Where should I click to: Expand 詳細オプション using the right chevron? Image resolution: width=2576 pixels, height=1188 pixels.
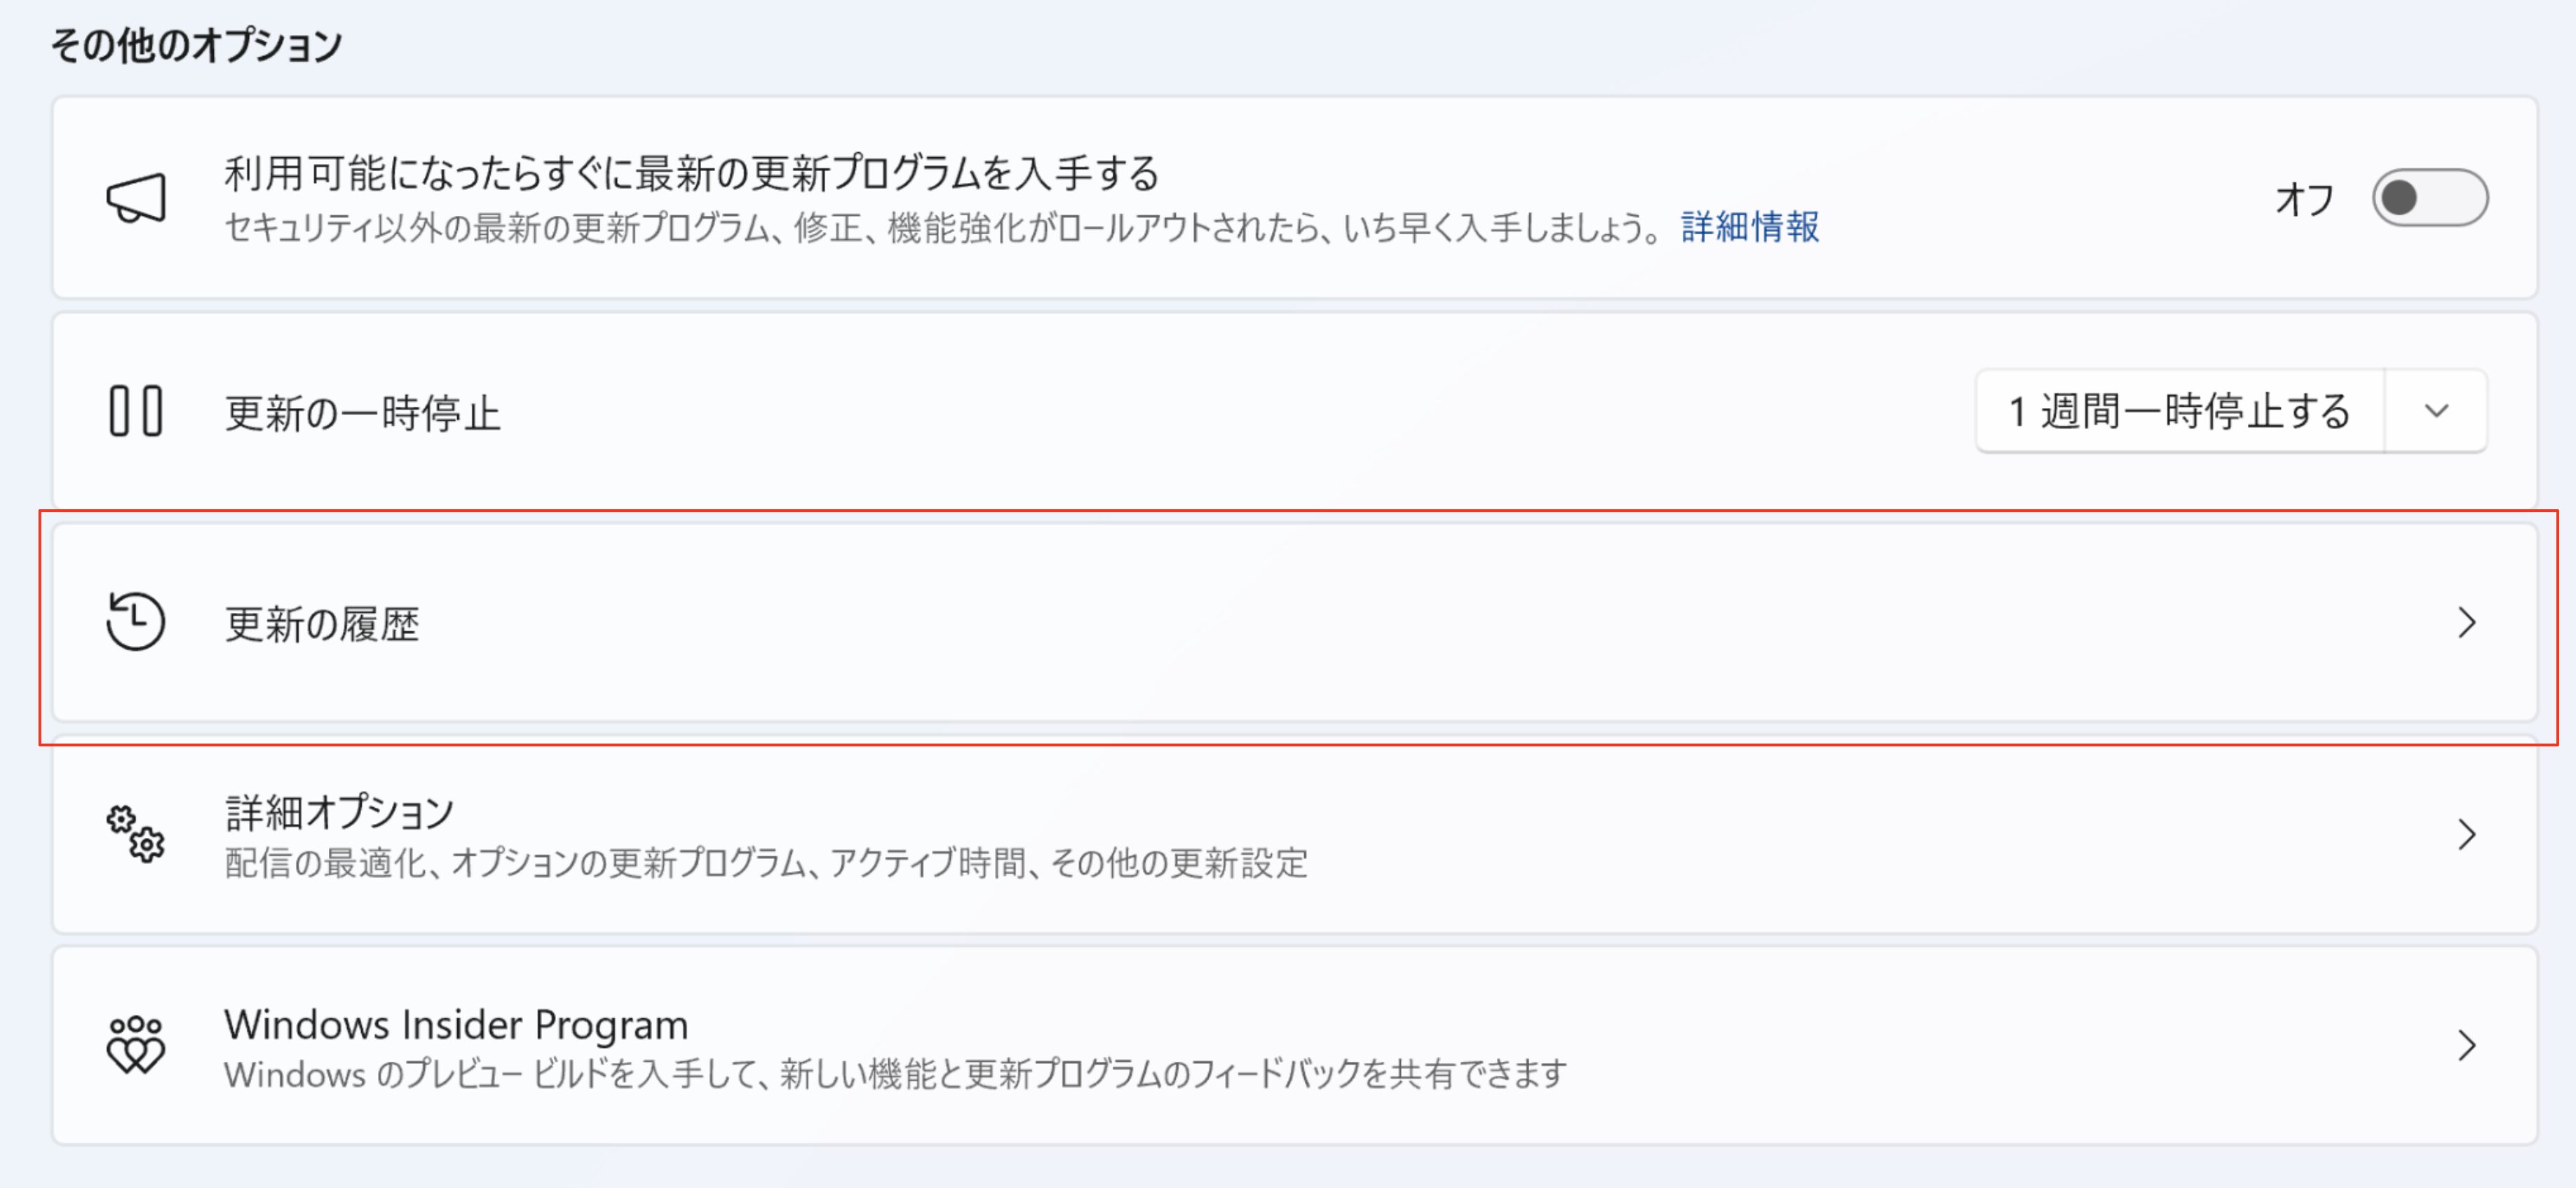point(2466,834)
